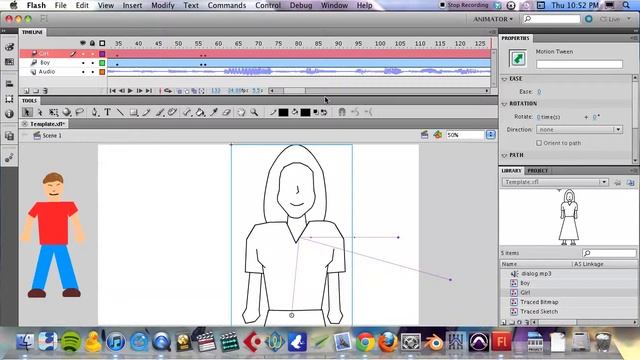Select the Pen tool

pyautogui.click(x=95, y=112)
